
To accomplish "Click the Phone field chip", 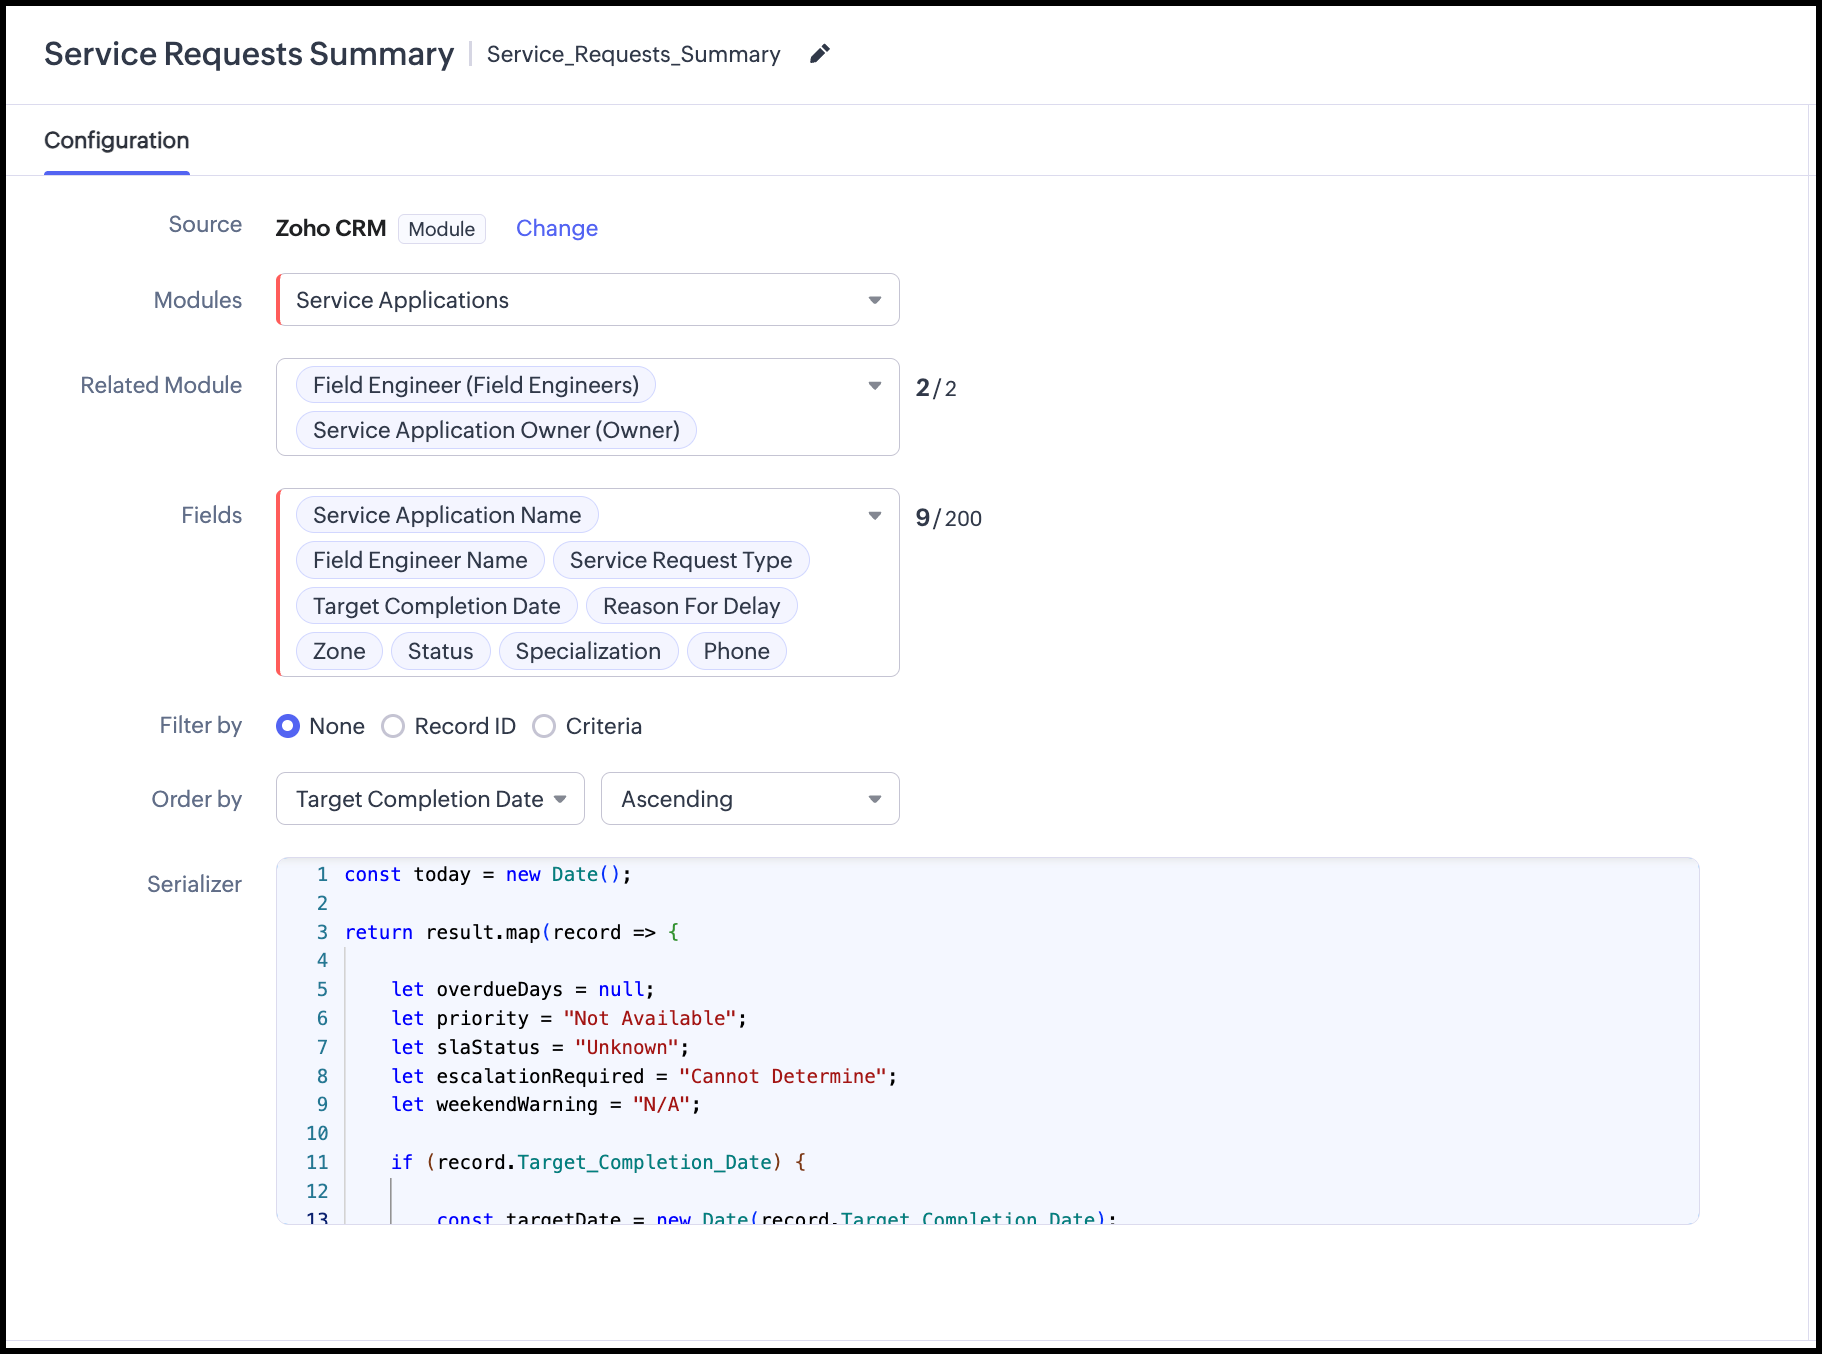I will point(737,651).
